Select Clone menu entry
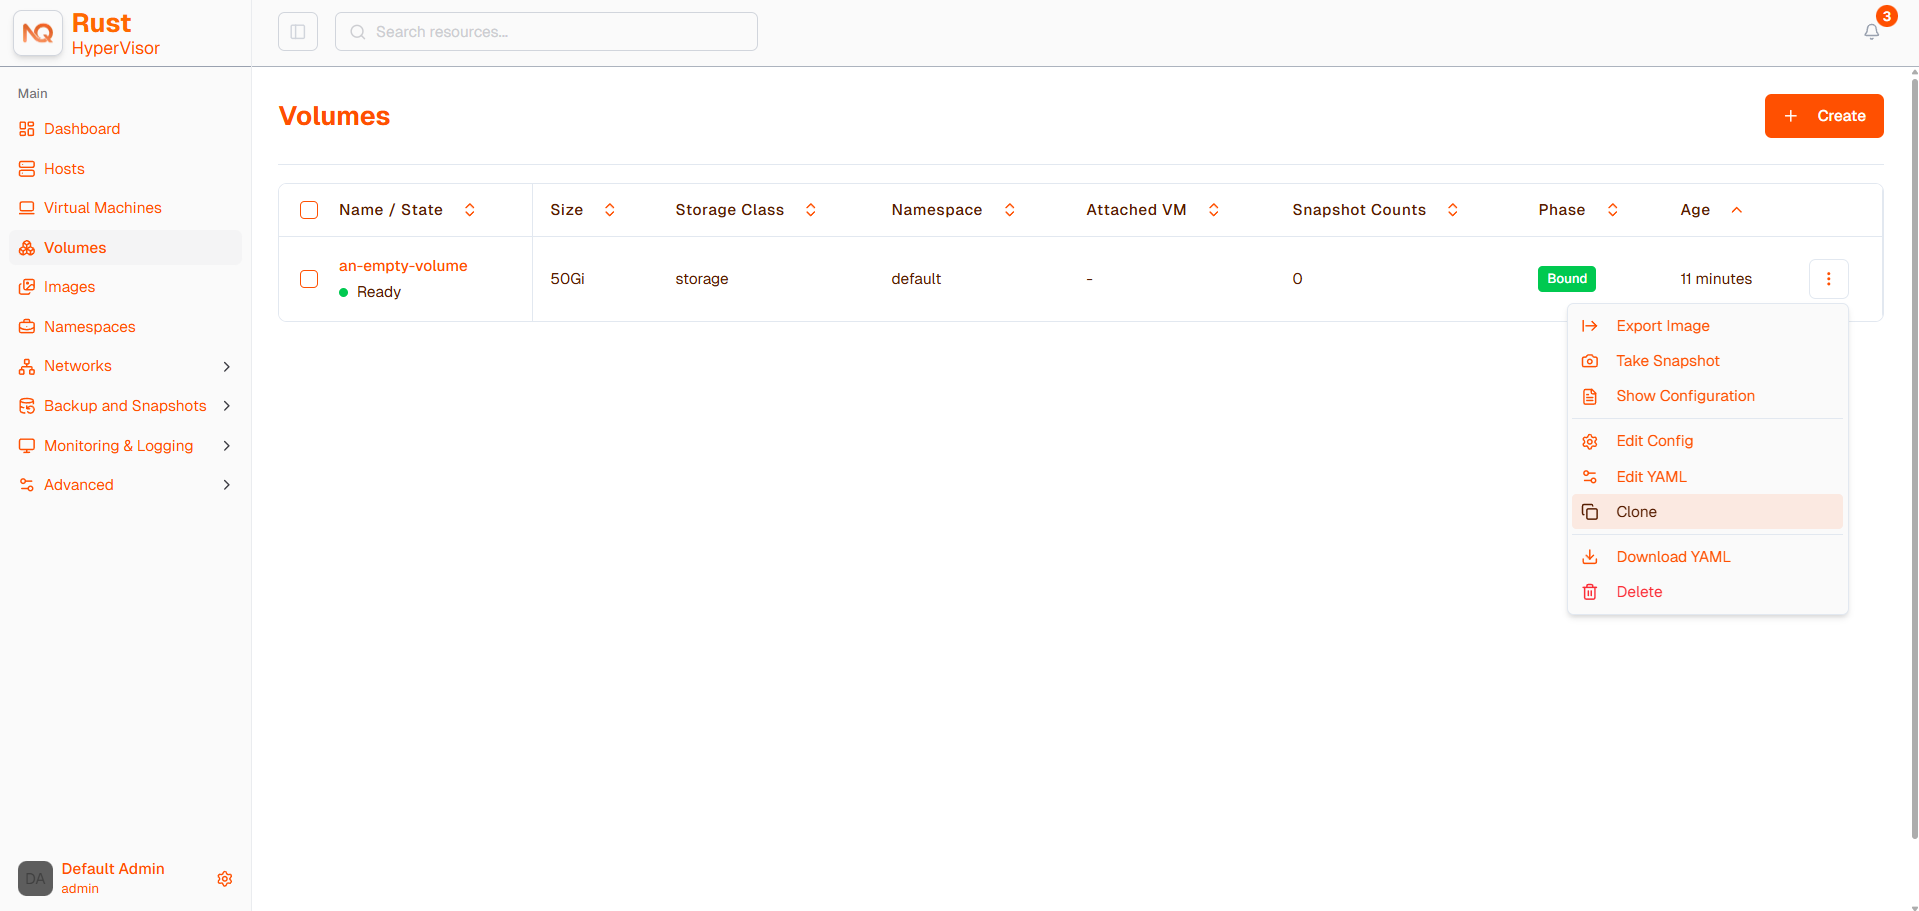This screenshot has height=911, width=1919. pyautogui.click(x=1707, y=512)
